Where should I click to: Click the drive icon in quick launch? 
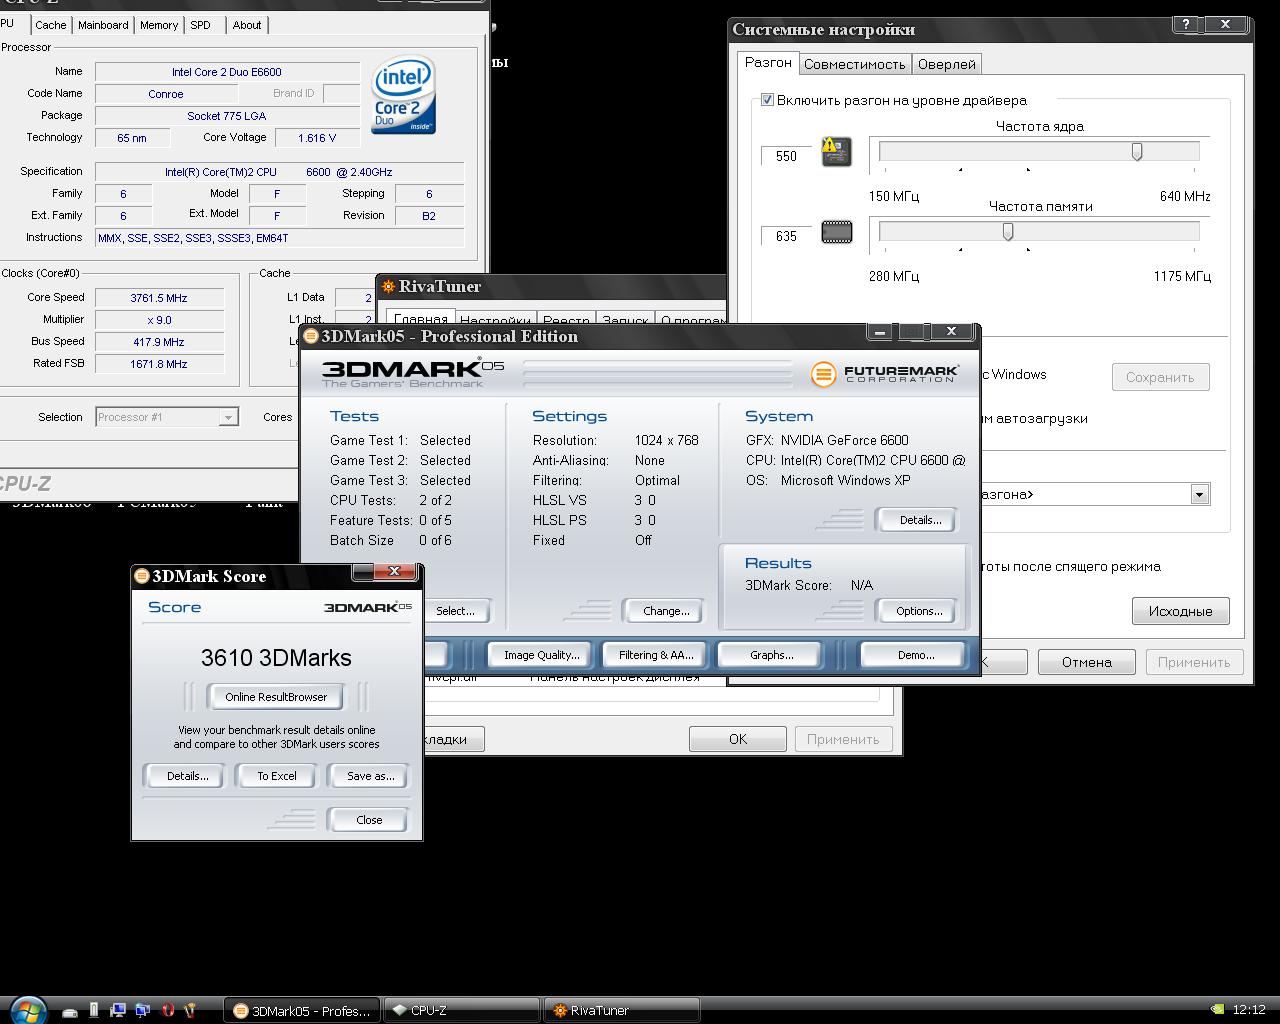[70, 1011]
